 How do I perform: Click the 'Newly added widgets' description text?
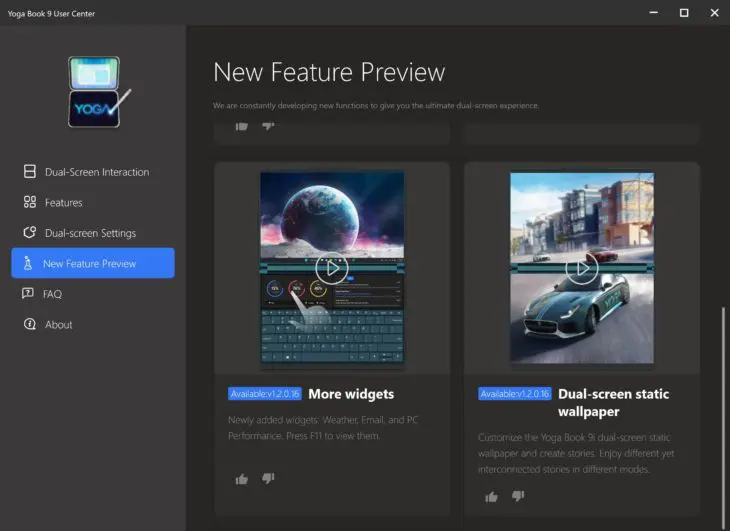tap(323, 428)
